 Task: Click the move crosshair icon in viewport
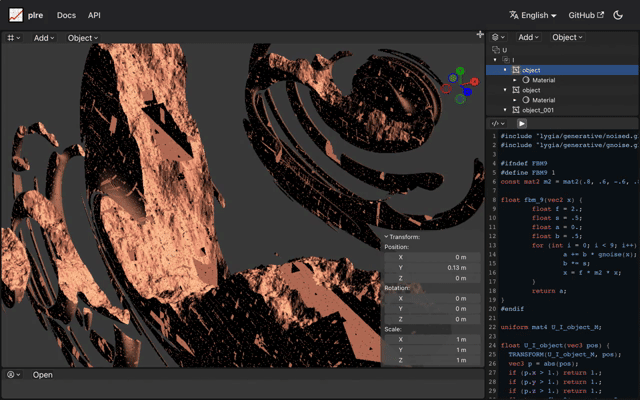click(x=480, y=35)
